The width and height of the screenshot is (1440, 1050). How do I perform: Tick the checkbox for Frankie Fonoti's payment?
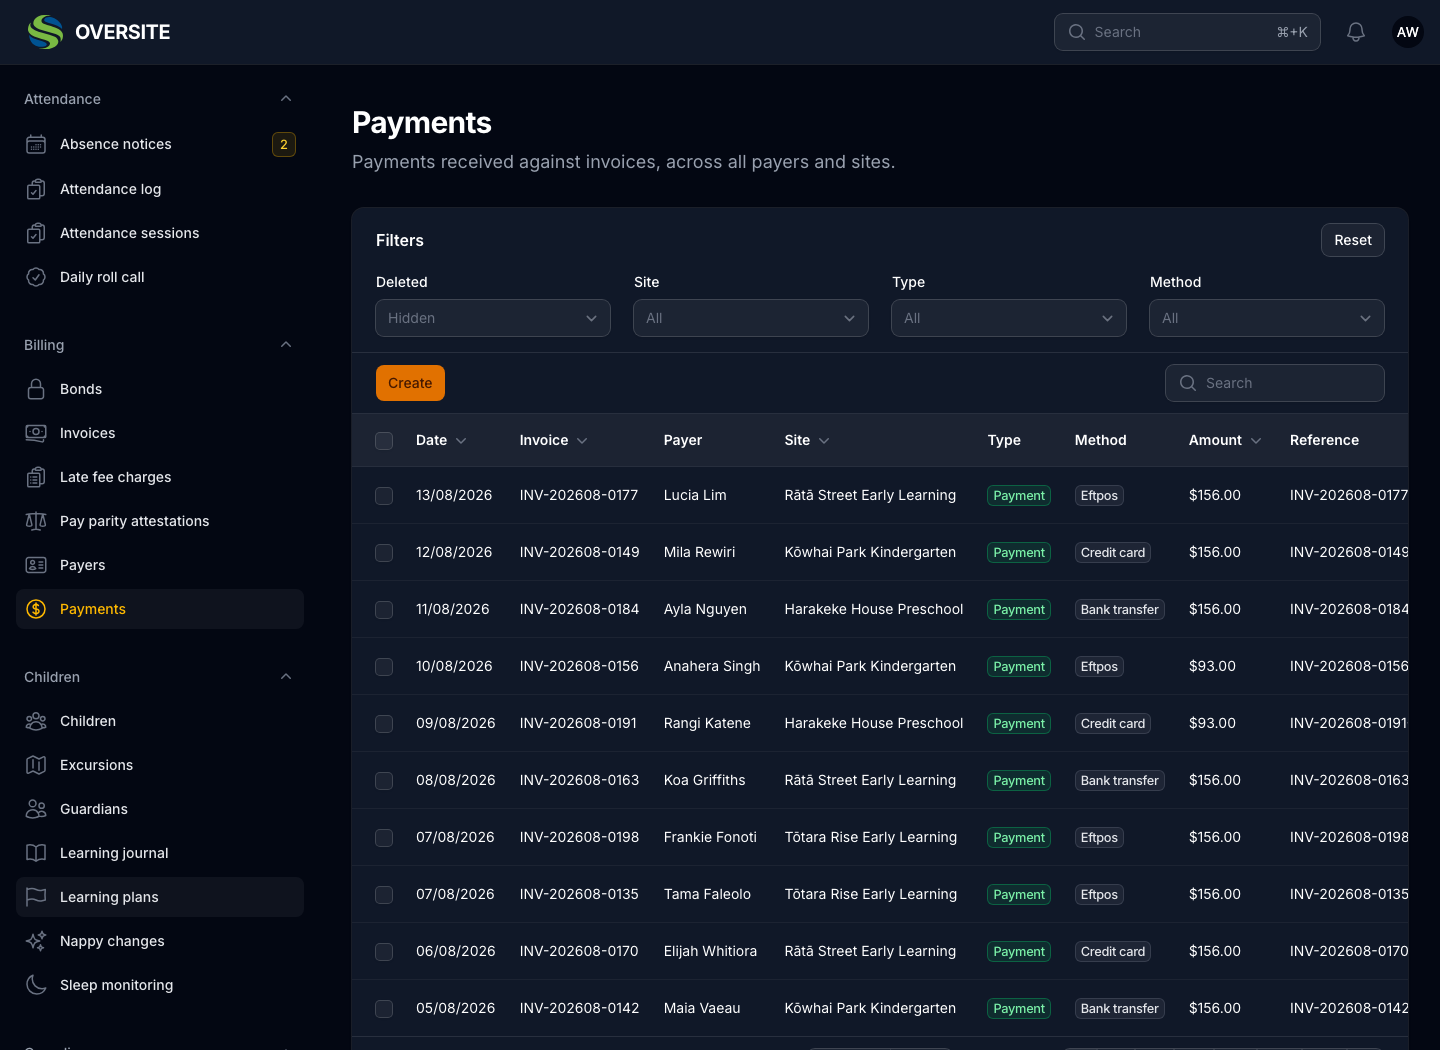point(384,838)
